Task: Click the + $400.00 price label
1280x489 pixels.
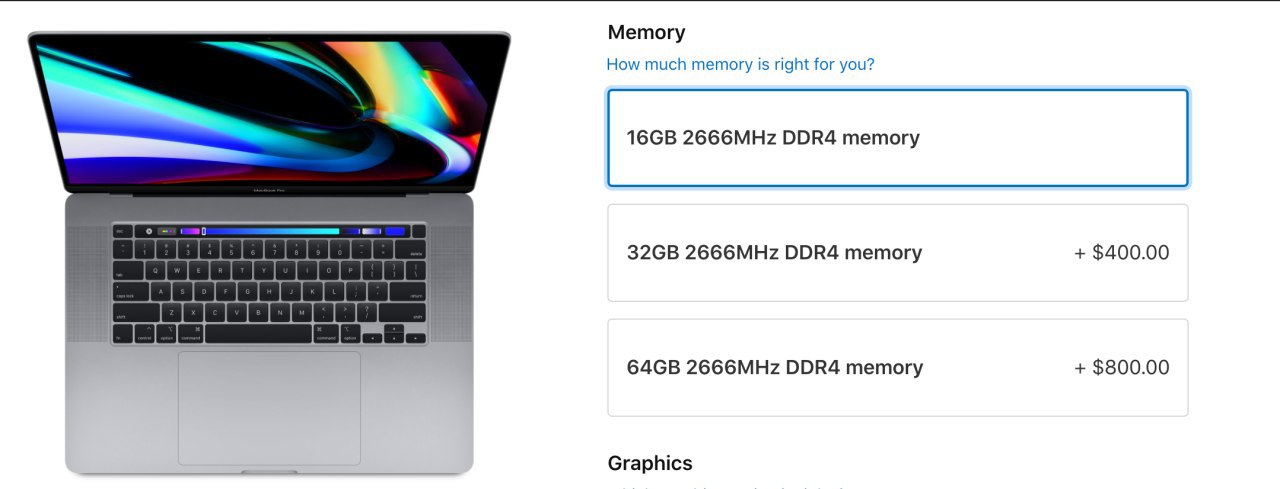Action: tap(1122, 253)
